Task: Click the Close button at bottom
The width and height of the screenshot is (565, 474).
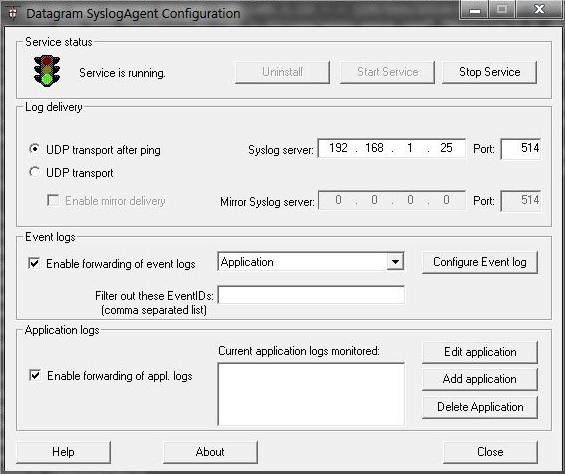Action: (x=490, y=452)
